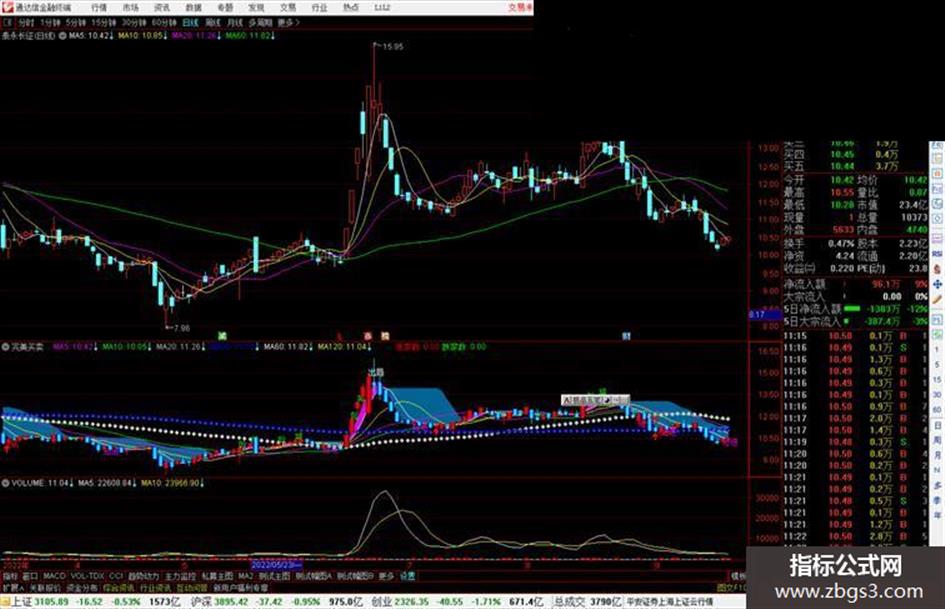Open the 数据 menu
The width and height of the screenshot is (945, 609).
pyautogui.click(x=193, y=7)
